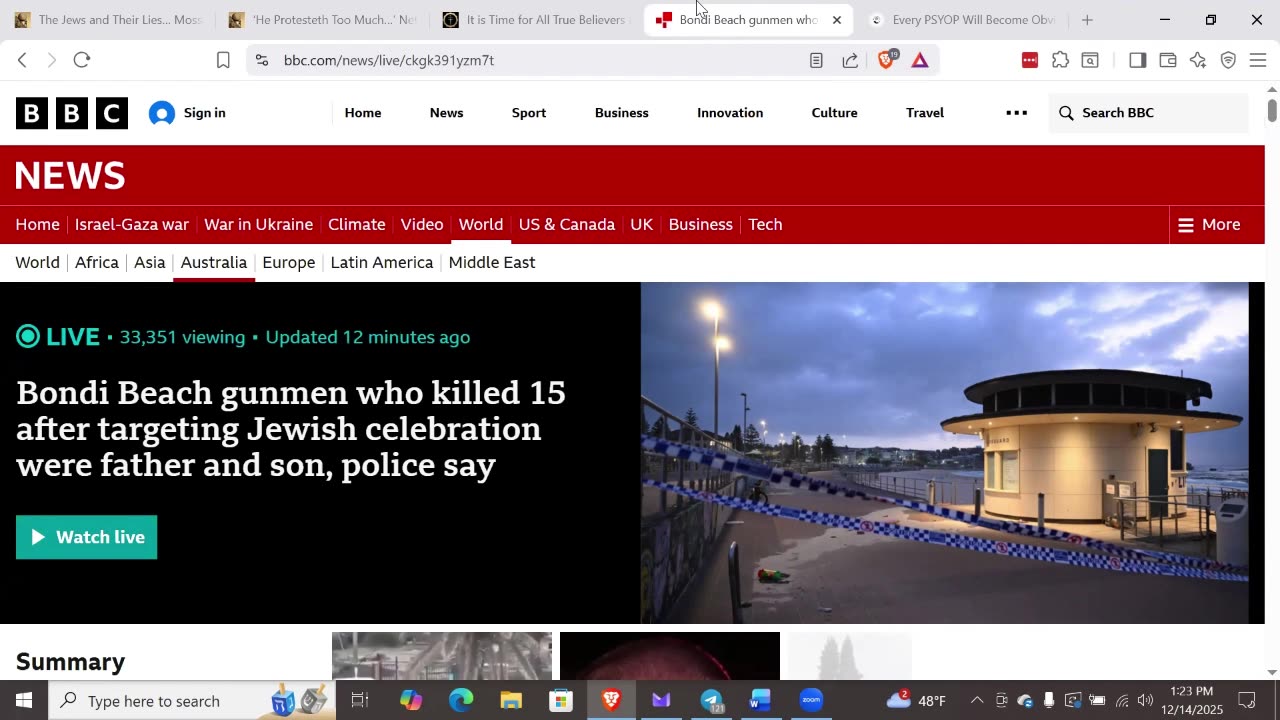Open Innovation section
Image resolution: width=1280 pixels, height=720 pixels.
point(730,113)
